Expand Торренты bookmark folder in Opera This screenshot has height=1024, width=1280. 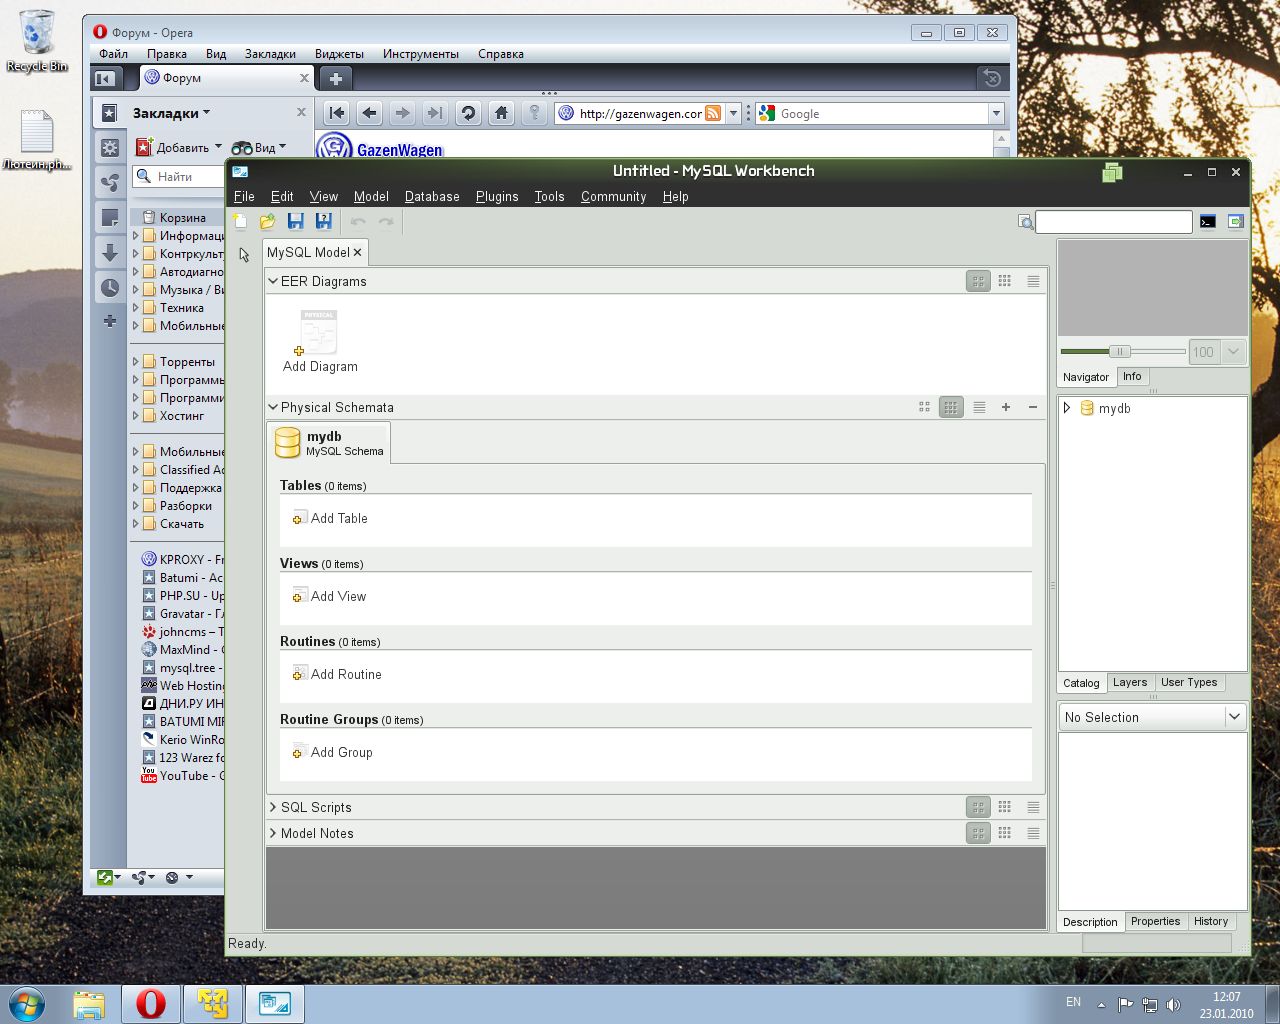coord(136,362)
